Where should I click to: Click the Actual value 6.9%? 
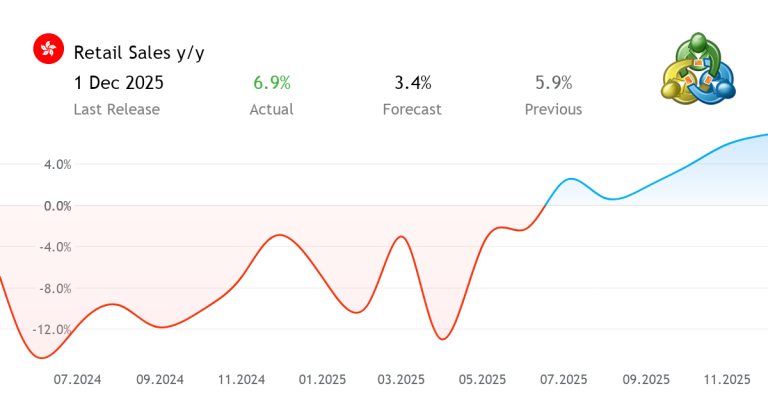point(271,82)
